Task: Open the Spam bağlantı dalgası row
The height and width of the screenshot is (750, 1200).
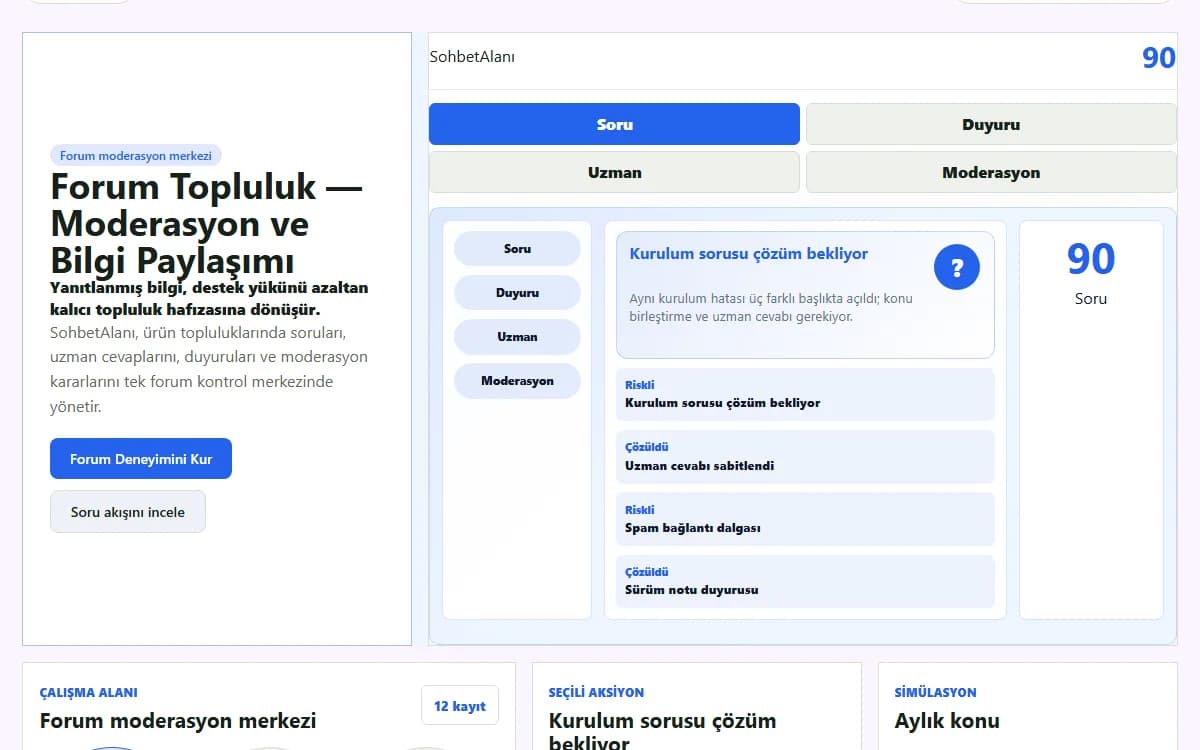Action: [805, 519]
